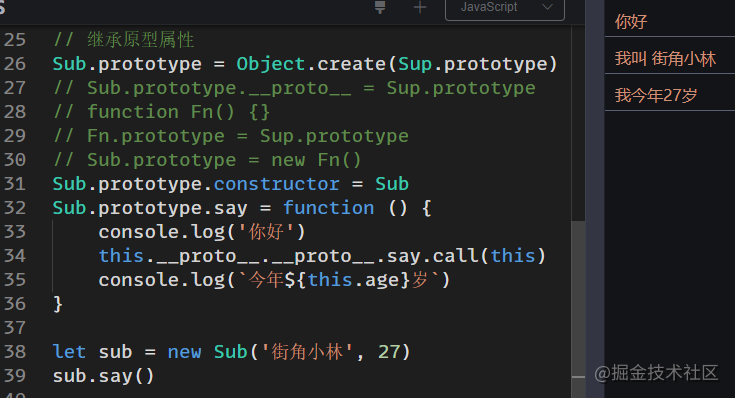Open the JavaScript language dropdown
735x398 pixels.
[505, 8]
